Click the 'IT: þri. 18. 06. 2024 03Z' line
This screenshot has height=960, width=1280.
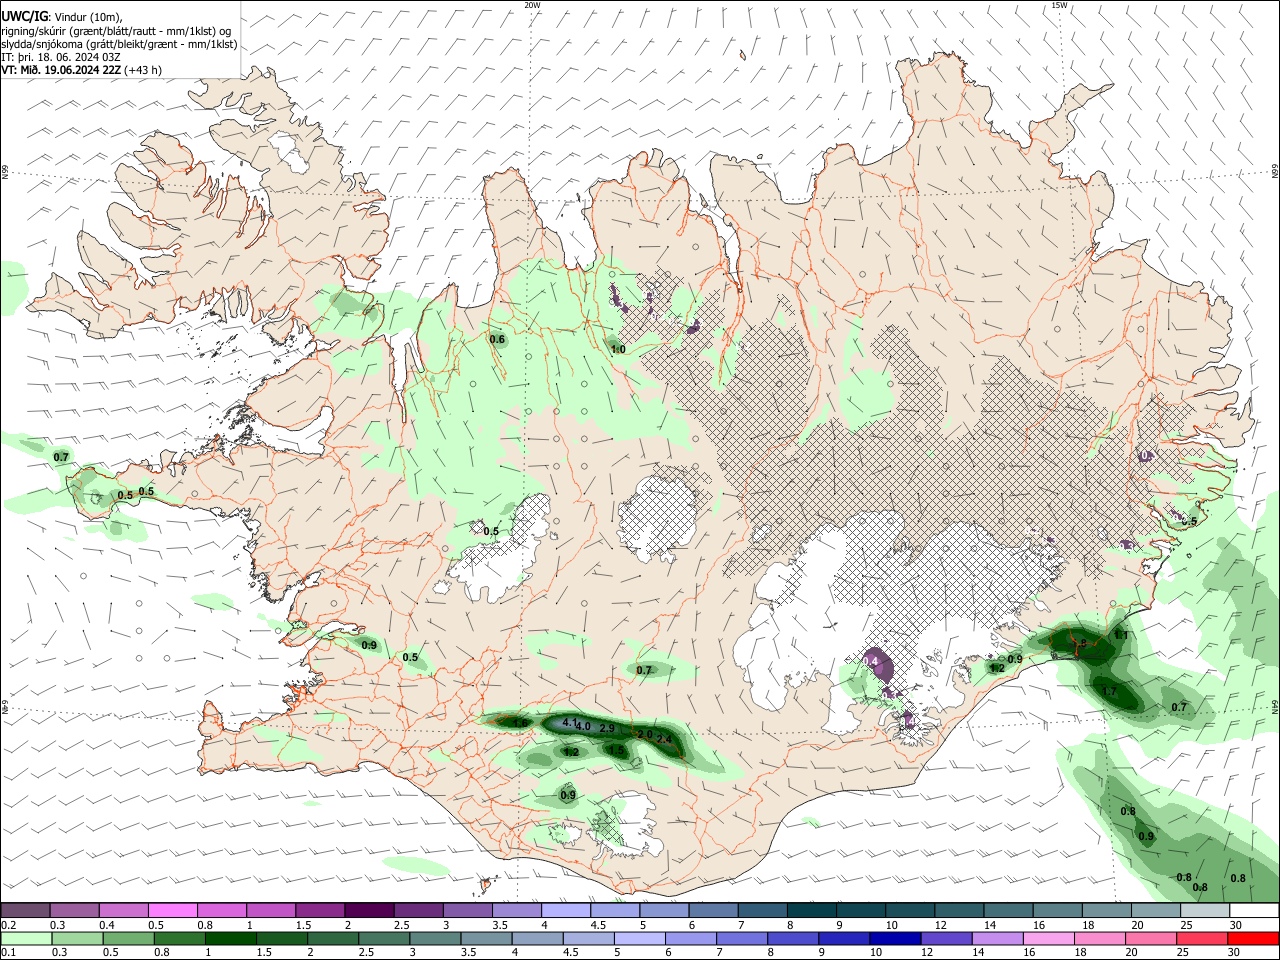(x=59, y=57)
